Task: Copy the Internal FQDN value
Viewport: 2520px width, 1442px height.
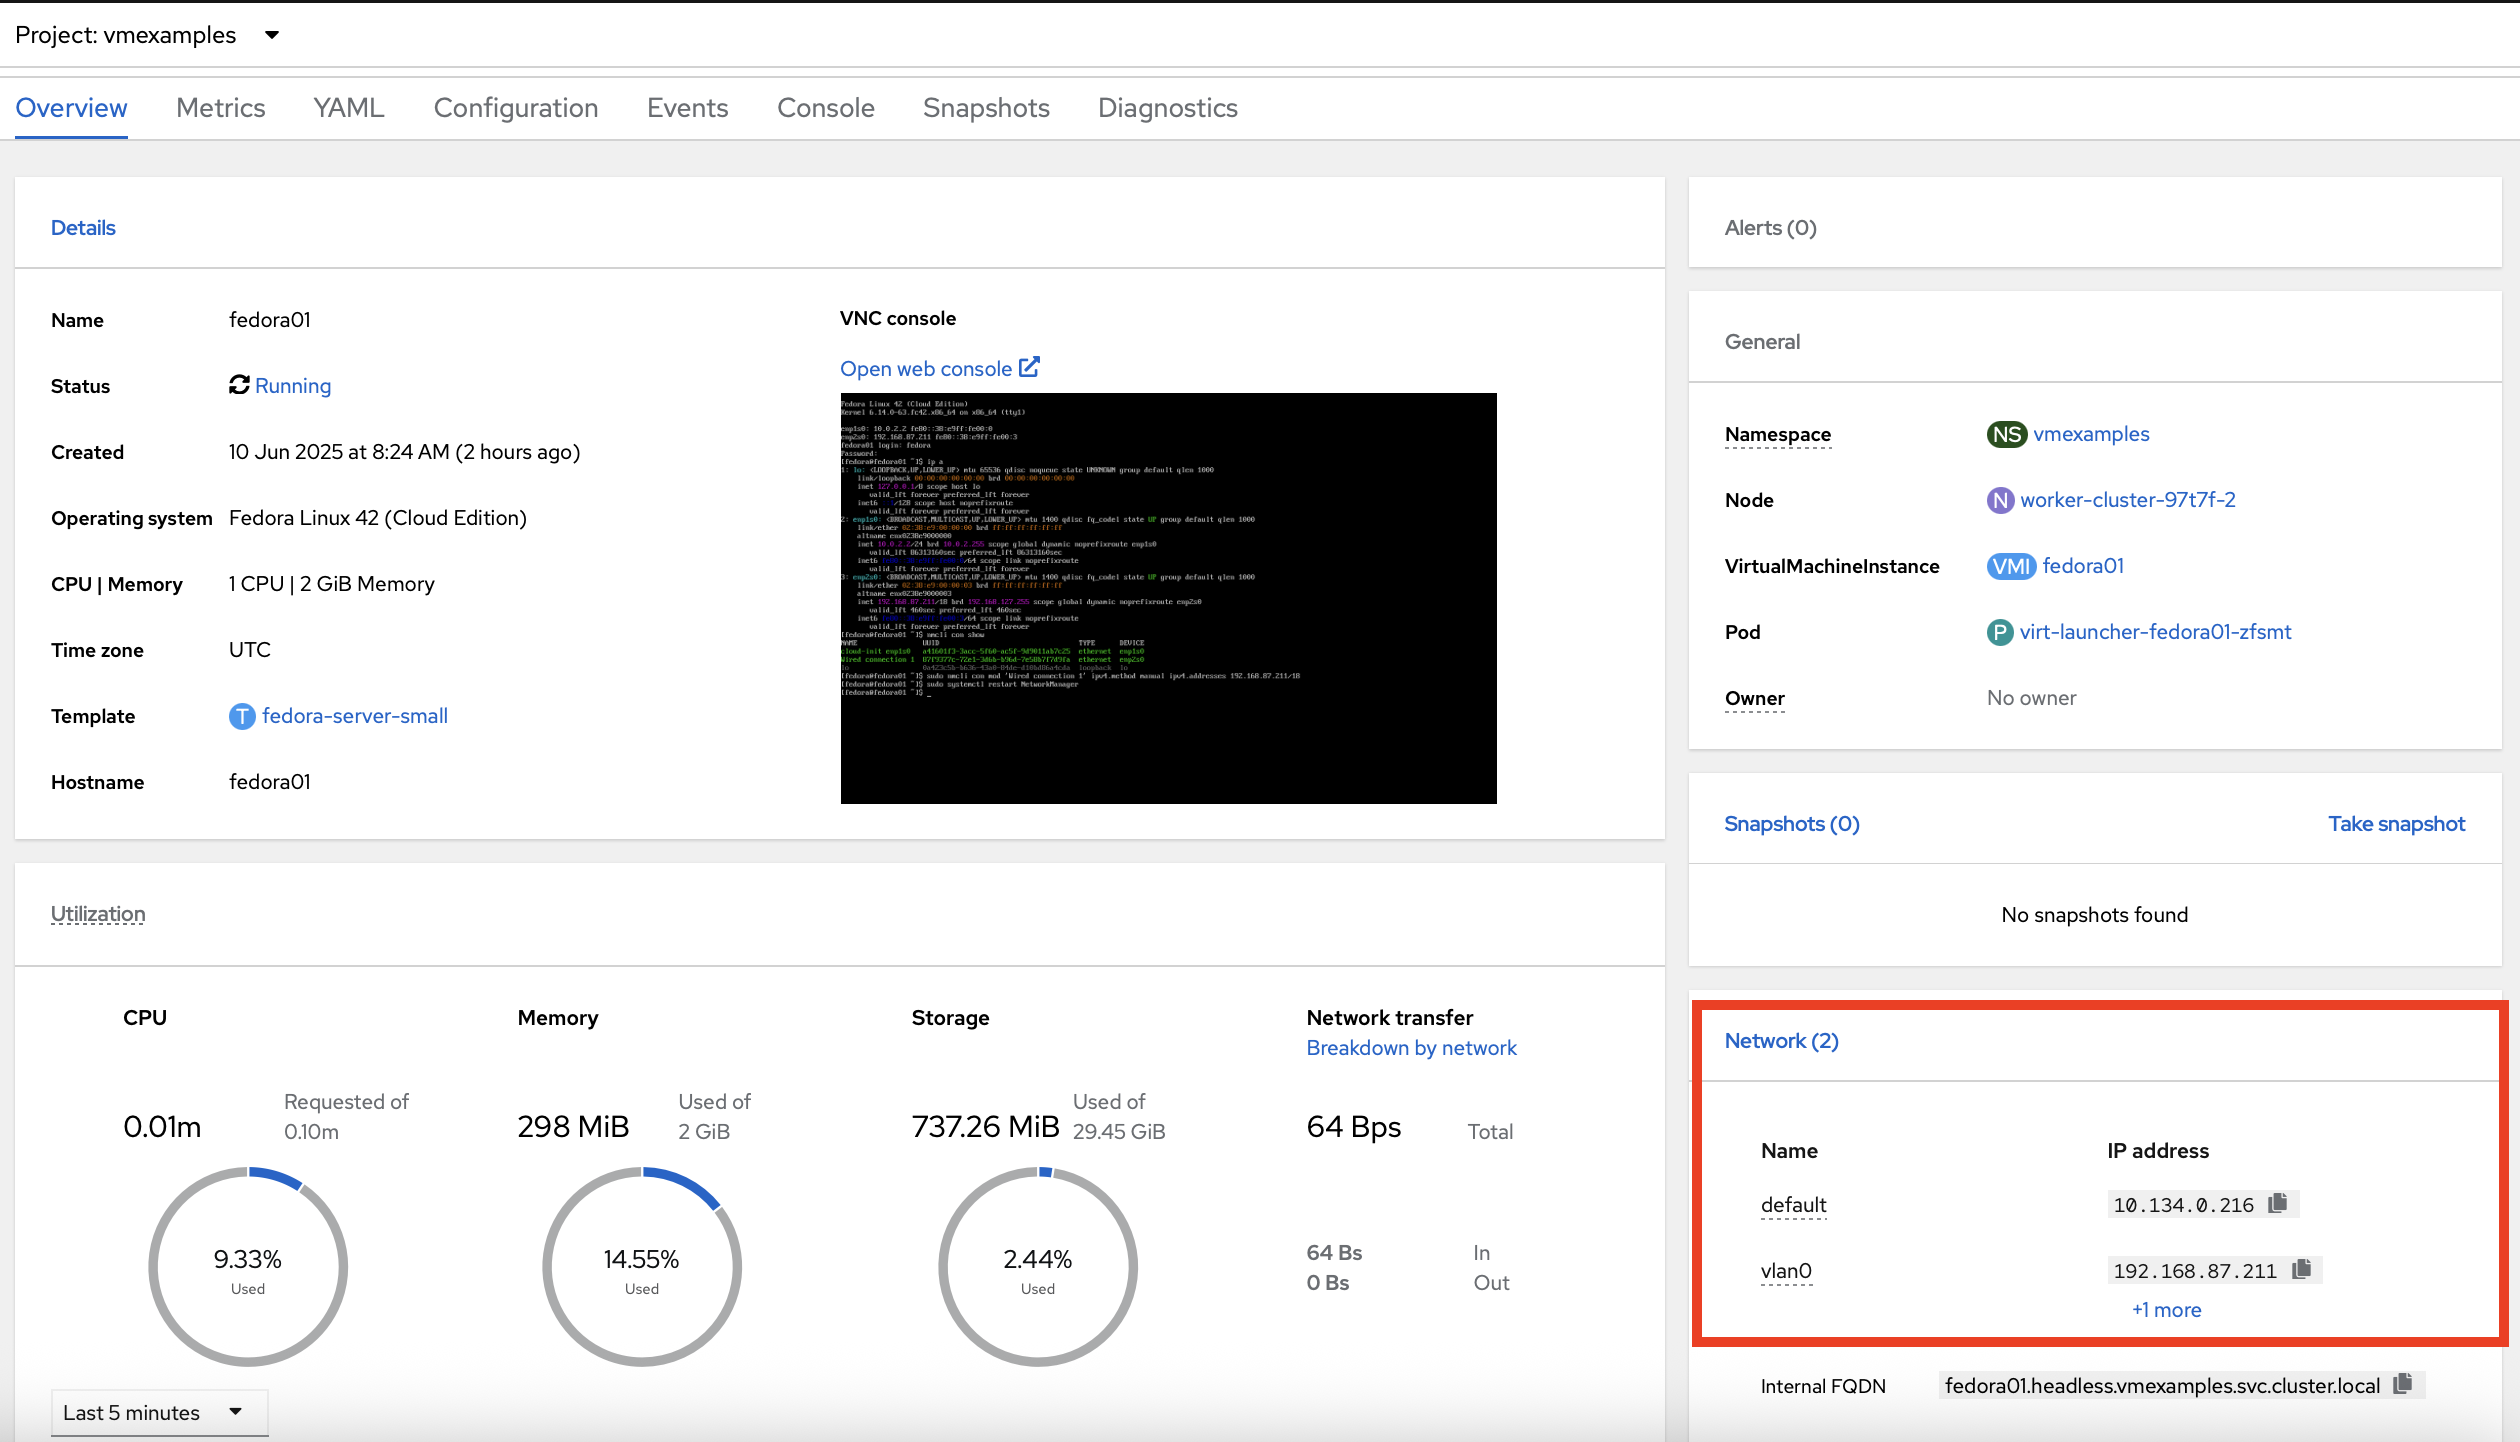Action: click(2403, 1384)
